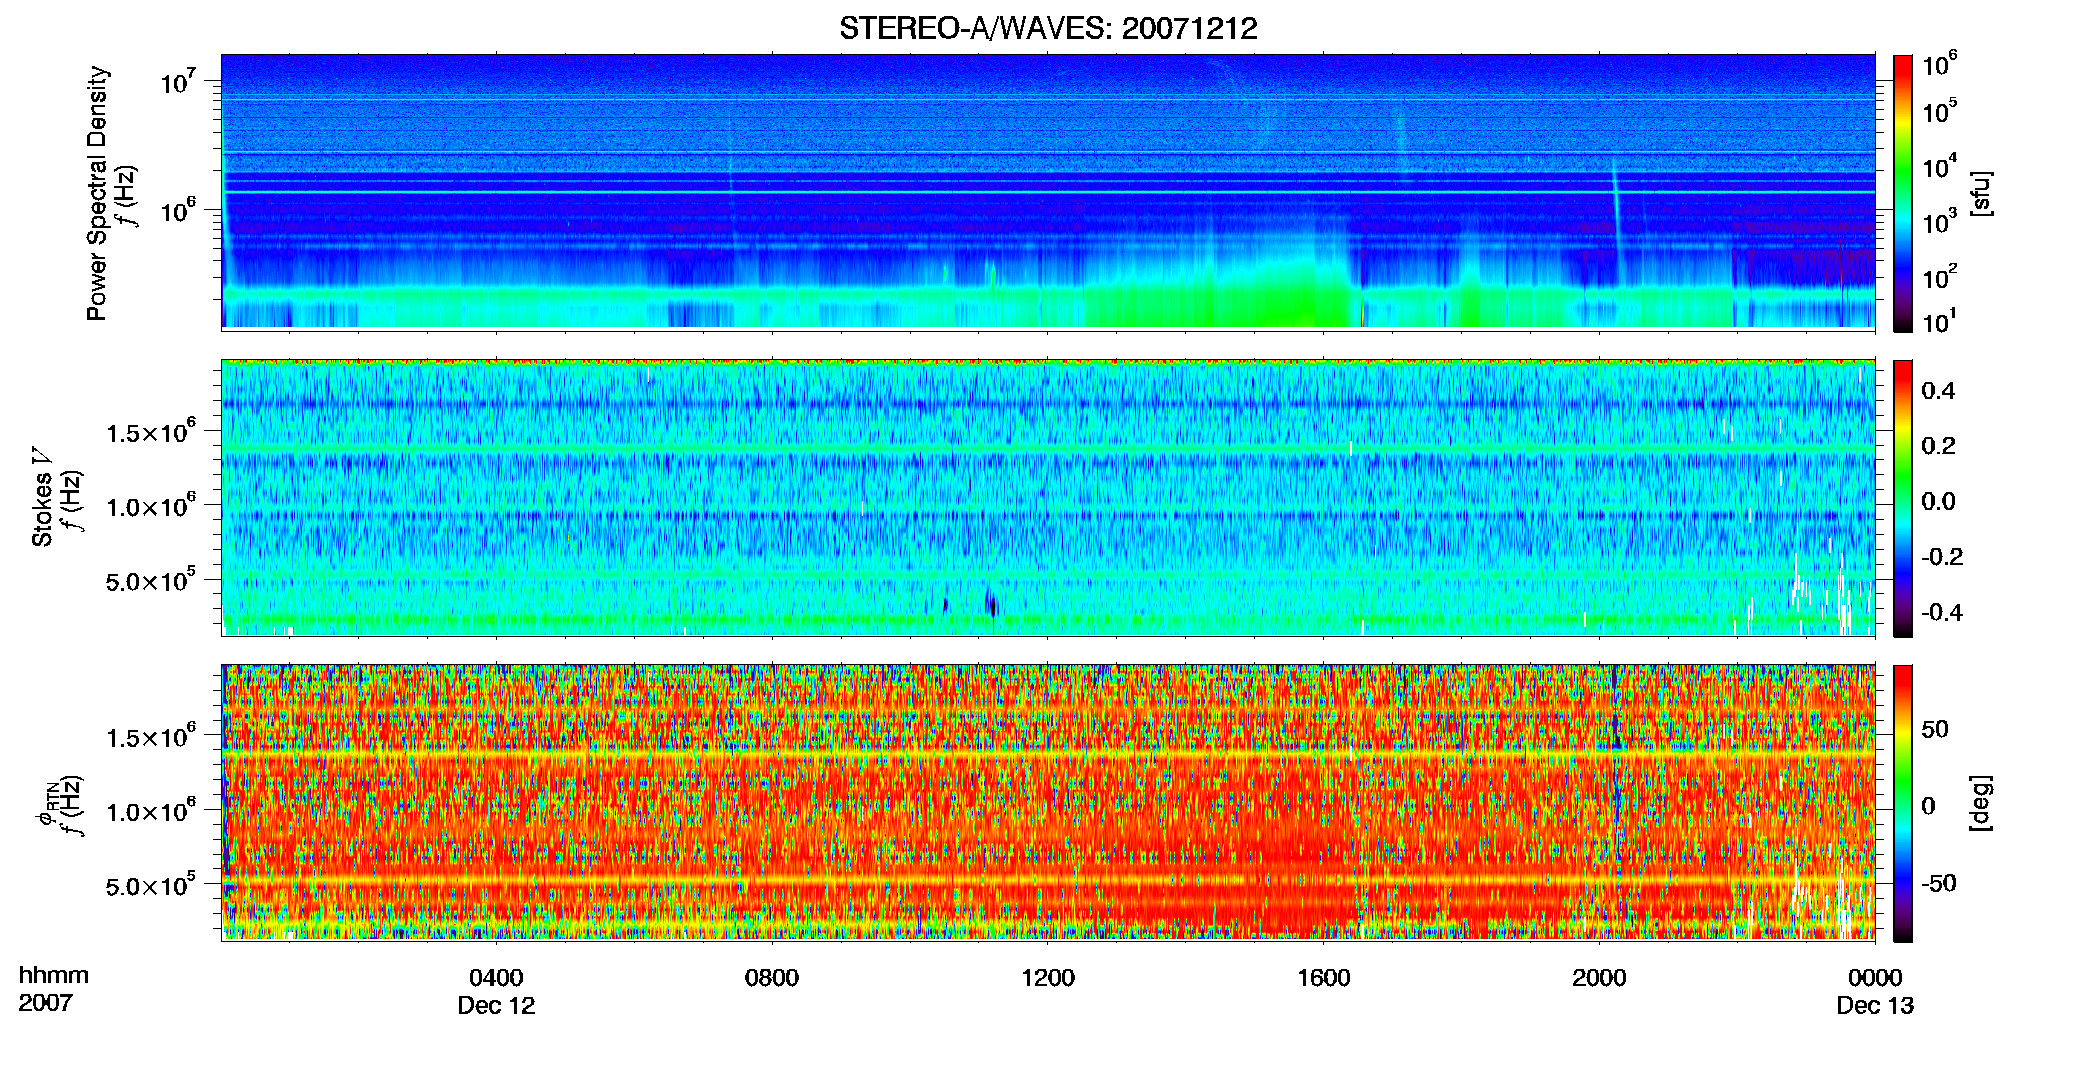Image resolution: width=2096 pixels, height=1080 pixels.
Task: Click the 0400 time axis tick label
Action: pos(496,978)
